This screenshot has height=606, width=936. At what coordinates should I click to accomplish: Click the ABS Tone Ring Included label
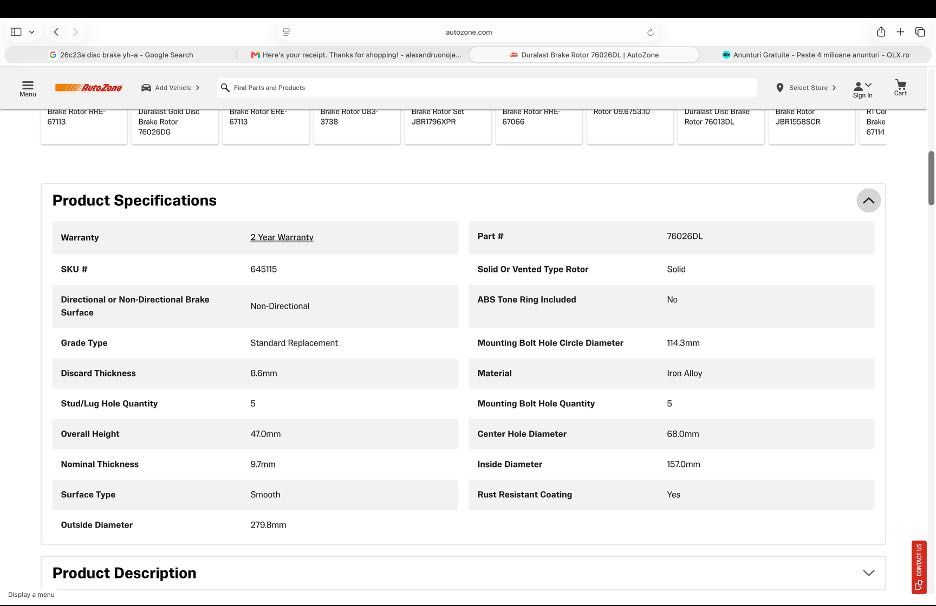pos(526,300)
